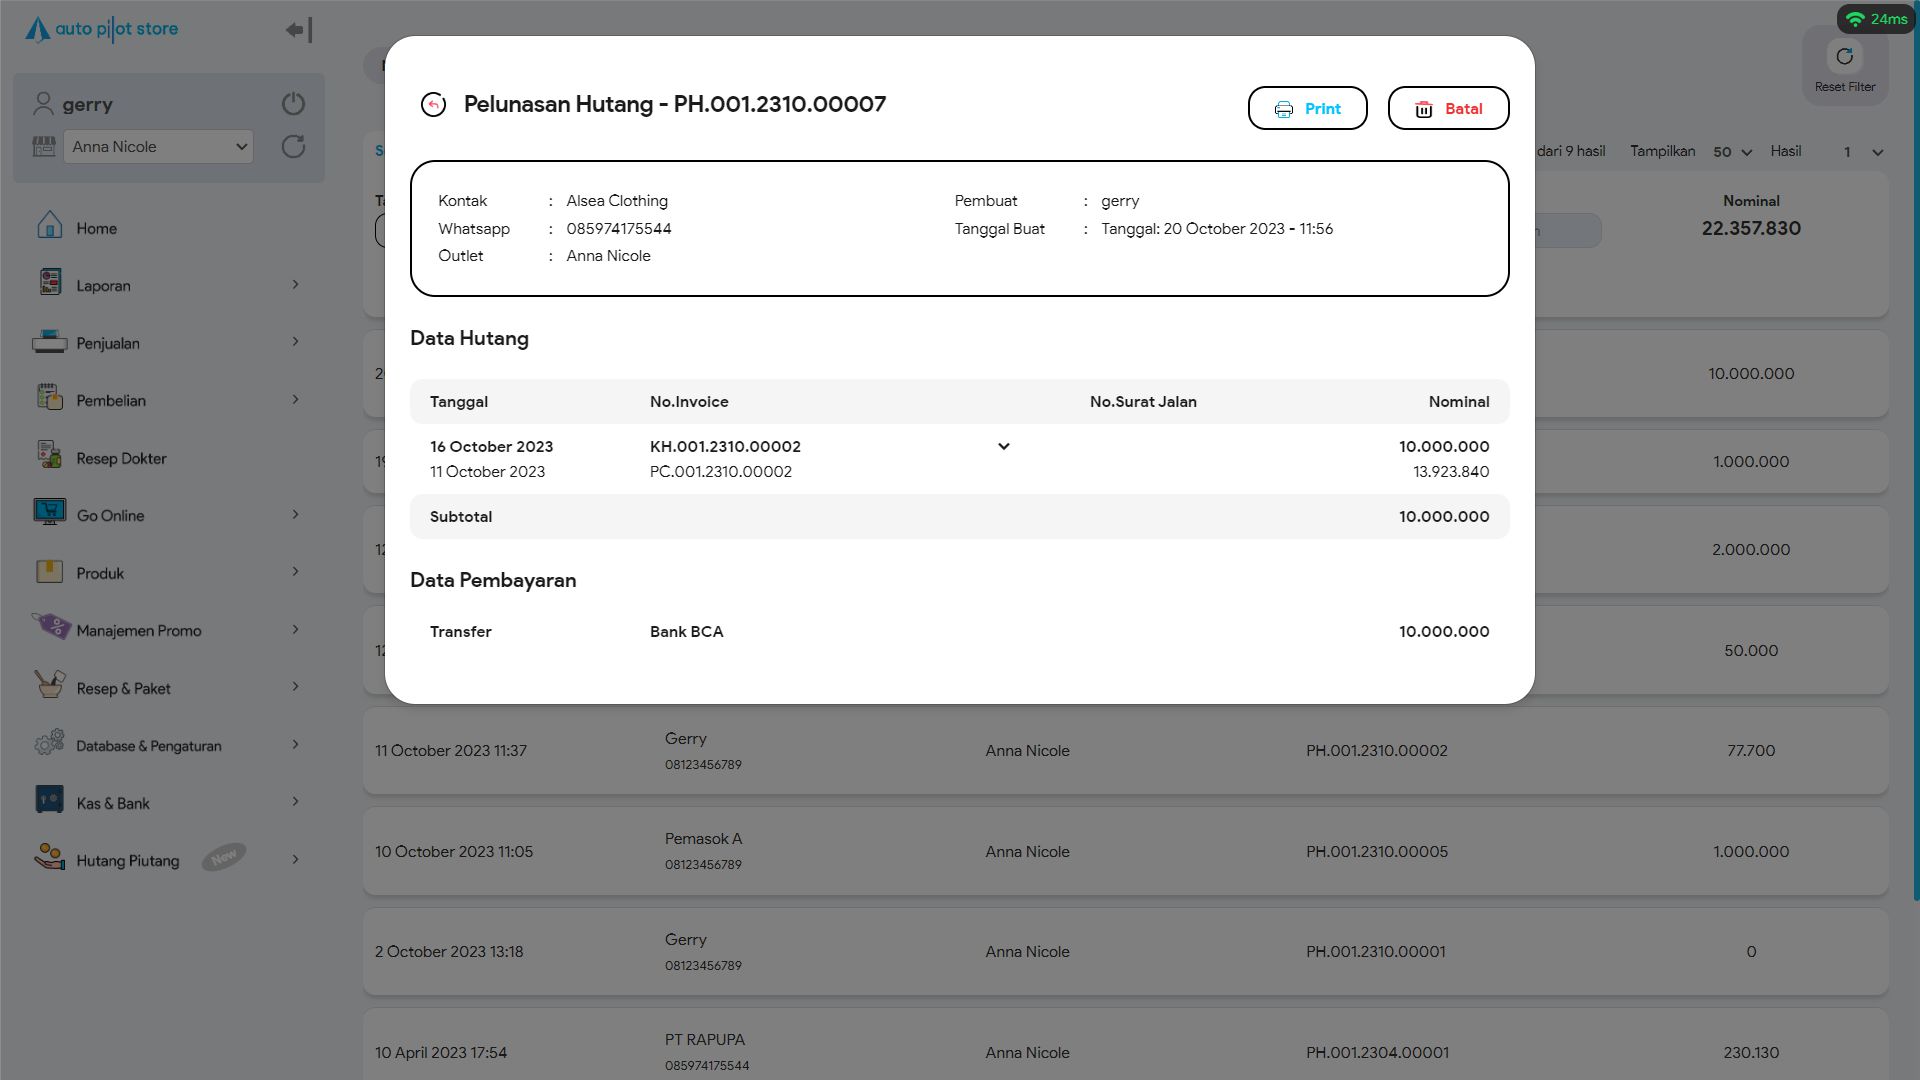Open Resep Dokter menu item
Image resolution: width=1920 pixels, height=1080 pixels.
coord(121,458)
